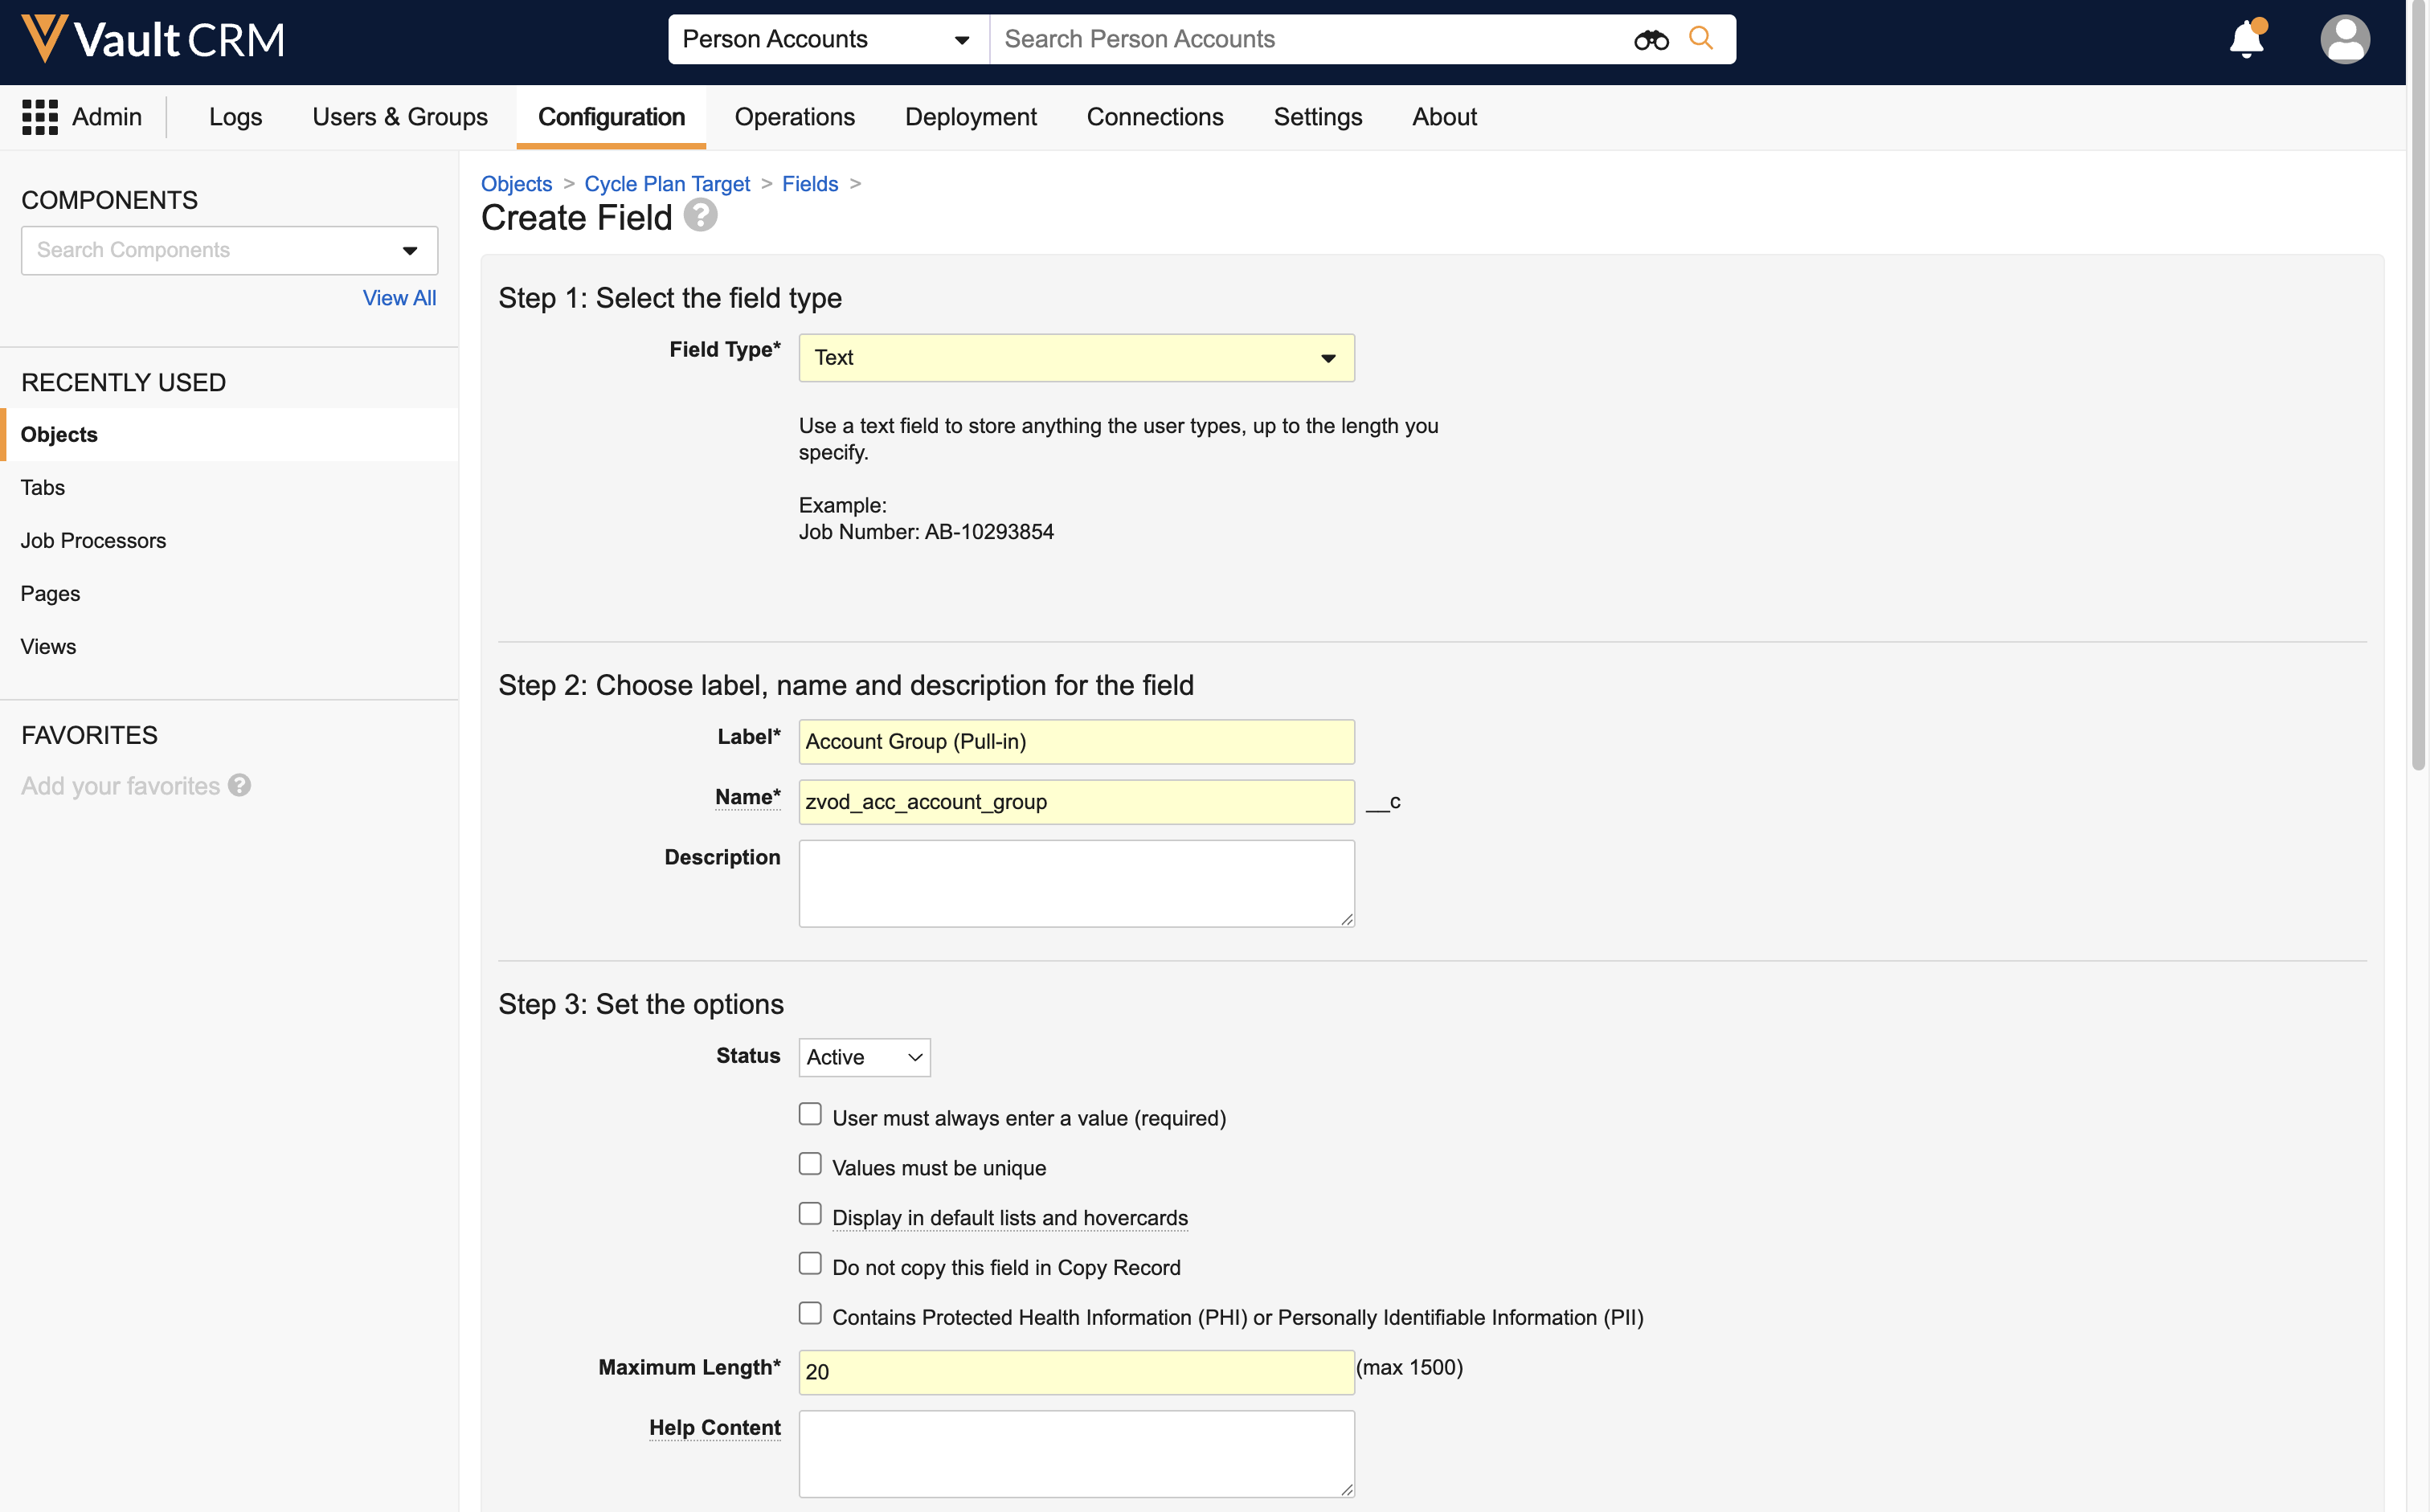Enable 'User must always enter a value'
This screenshot has width=2430, height=1512.
tap(810, 1114)
